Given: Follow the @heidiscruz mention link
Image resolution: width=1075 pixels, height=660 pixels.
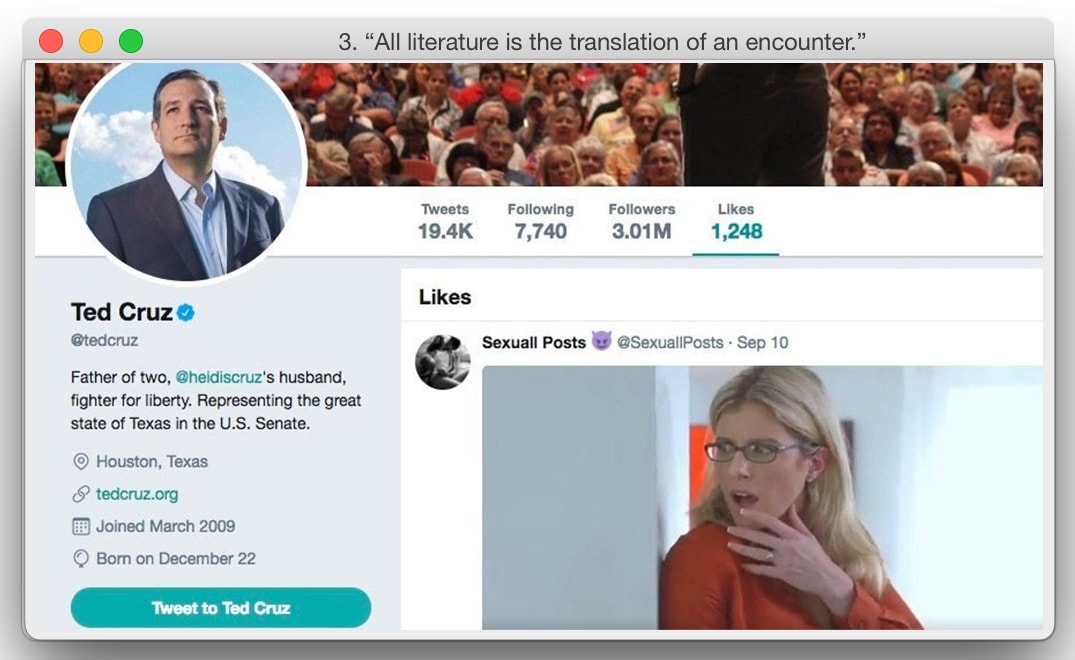Looking at the screenshot, I should (219, 377).
